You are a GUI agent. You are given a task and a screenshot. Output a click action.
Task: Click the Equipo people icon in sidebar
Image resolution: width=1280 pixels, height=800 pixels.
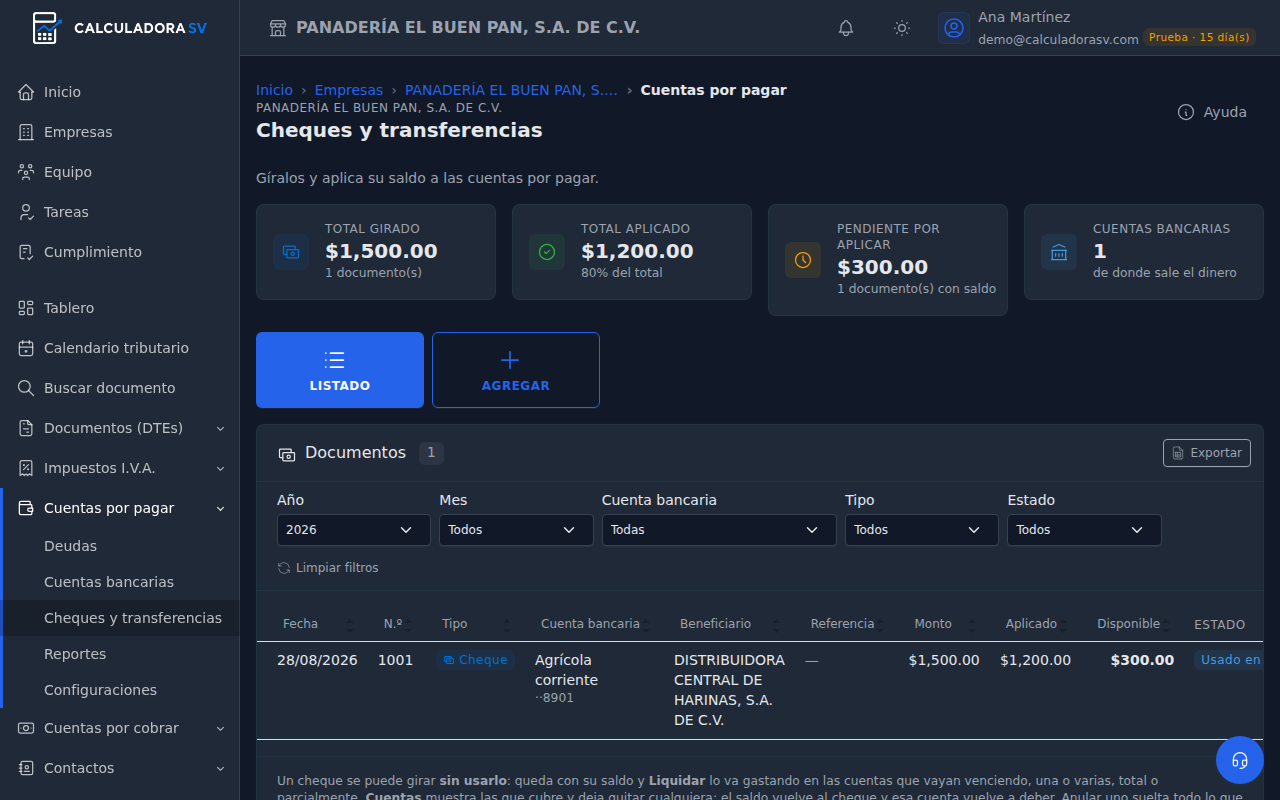click(26, 172)
